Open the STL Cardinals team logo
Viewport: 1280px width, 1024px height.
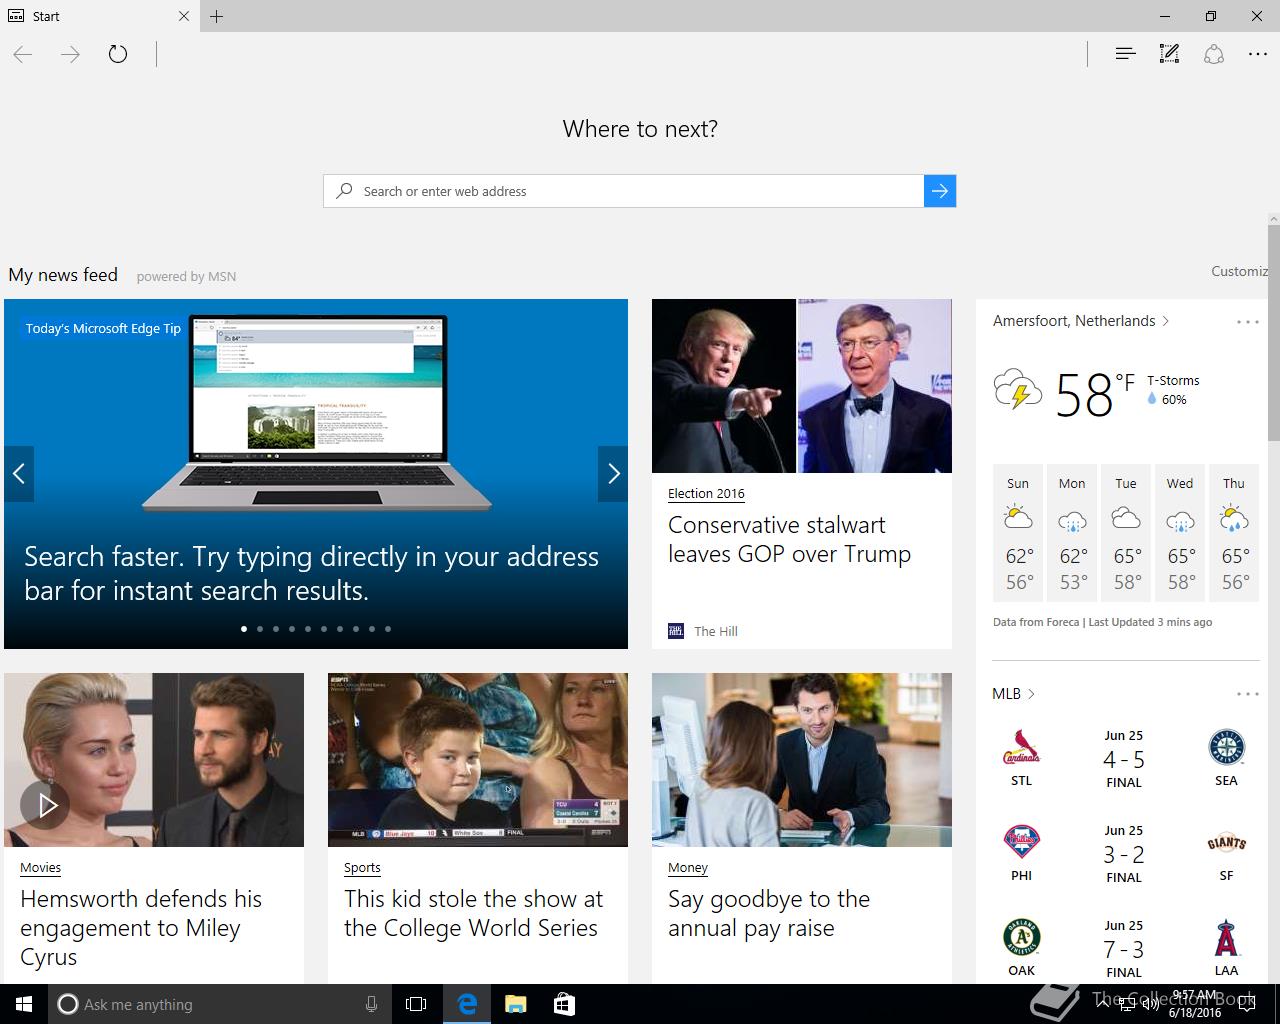pyautogui.click(x=1021, y=747)
